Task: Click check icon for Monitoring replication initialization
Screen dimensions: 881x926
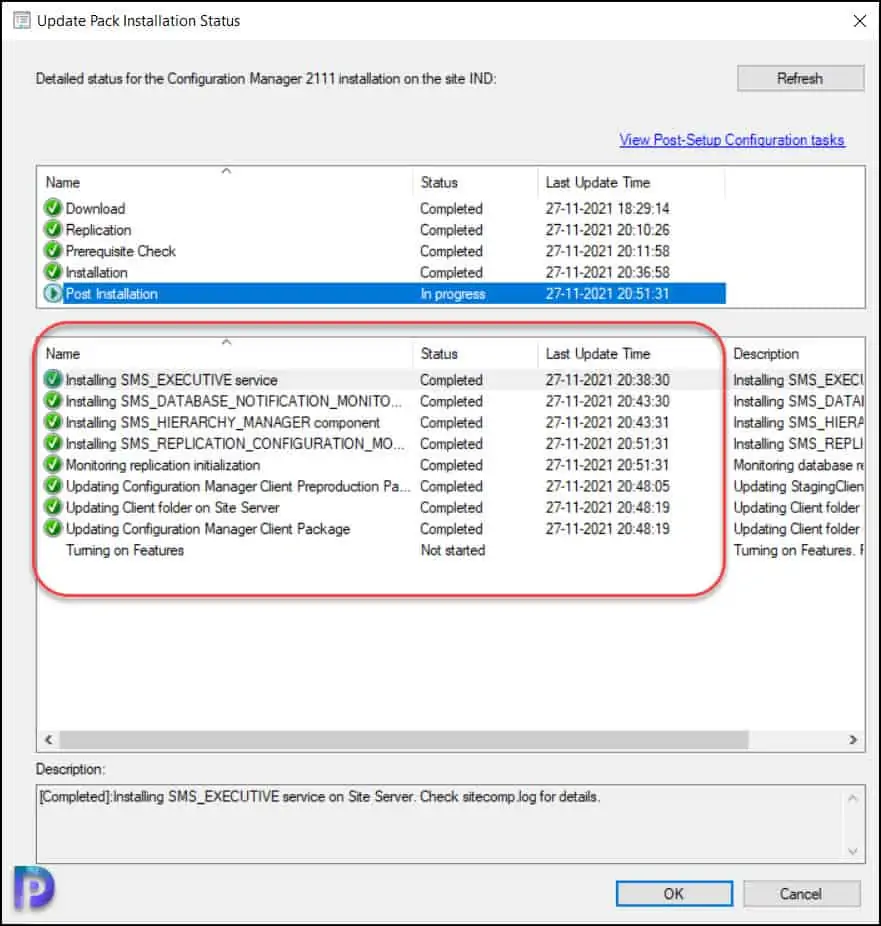Action: click(x=53, y=464)
